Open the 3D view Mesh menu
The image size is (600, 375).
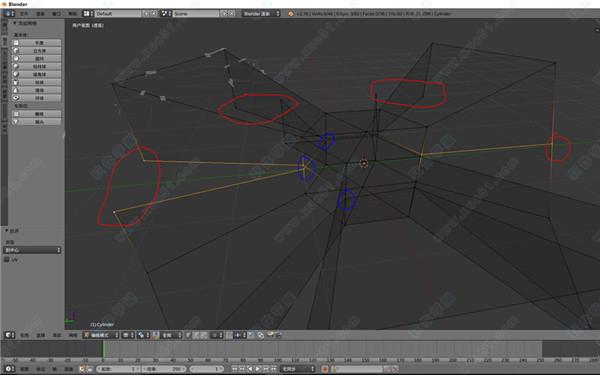coord(73,335)
